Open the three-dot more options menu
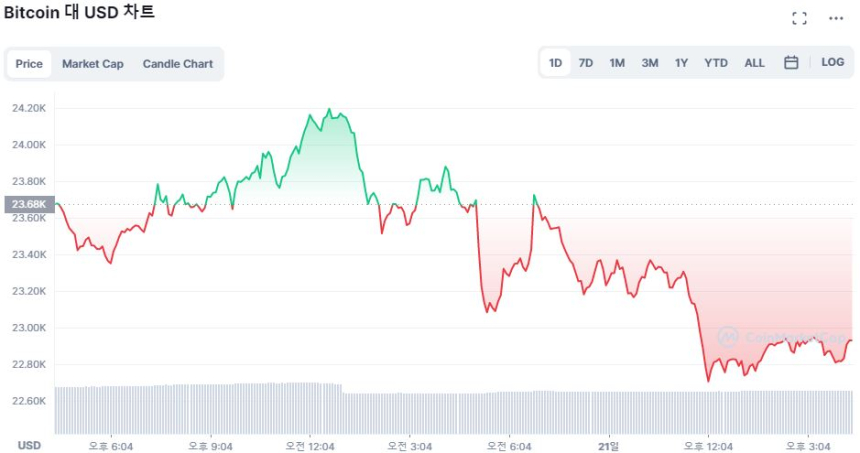The image size is (860, 453). click(x=836, y=18)
